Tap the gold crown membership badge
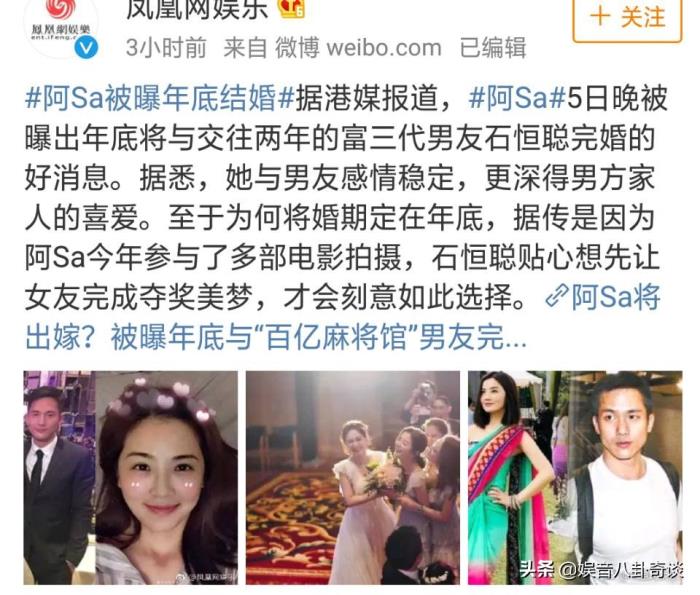This screenshot has height=595, width=700. click(x=292, y=8)
